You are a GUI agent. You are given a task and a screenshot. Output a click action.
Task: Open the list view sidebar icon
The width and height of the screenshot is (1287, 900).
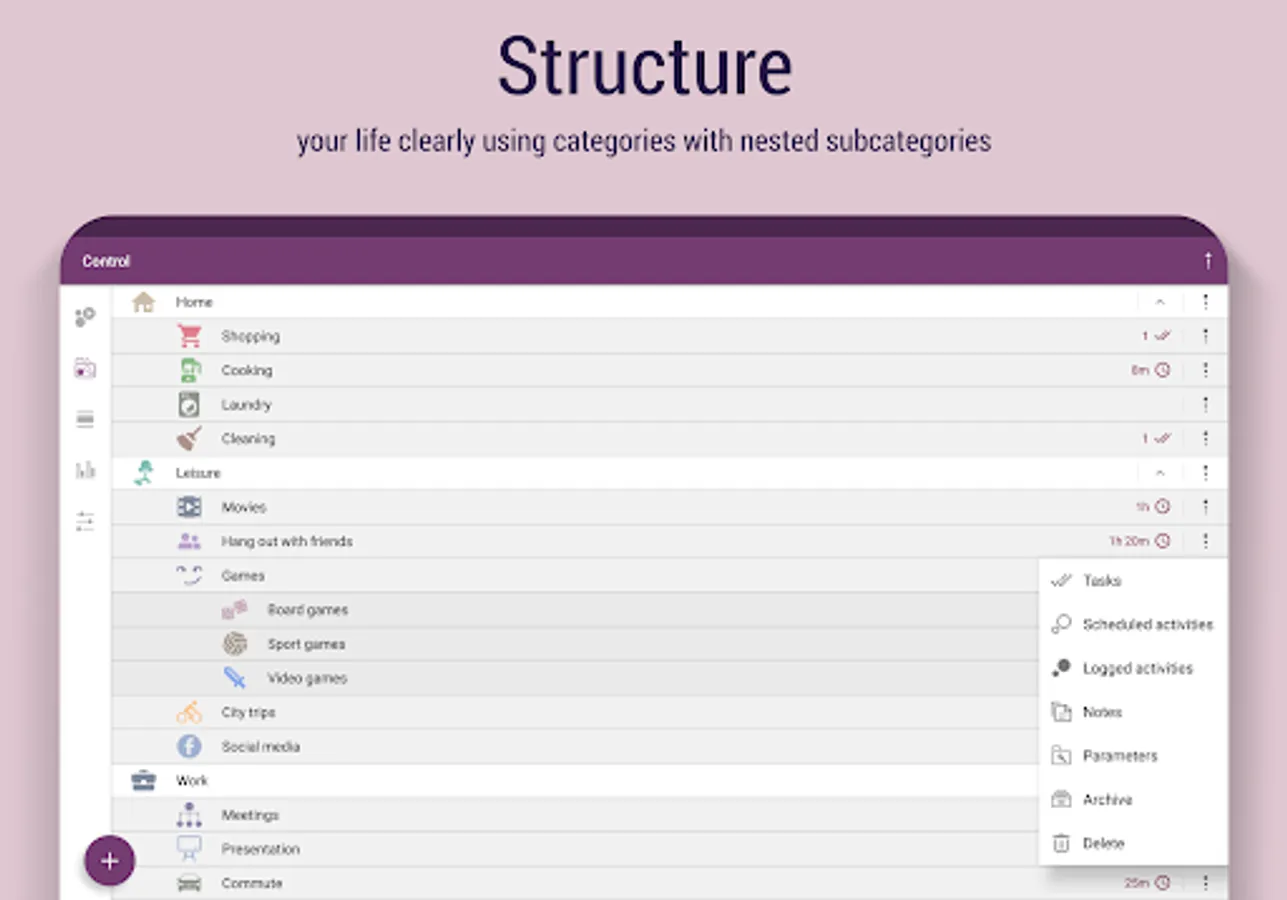[x=85, y=419]
